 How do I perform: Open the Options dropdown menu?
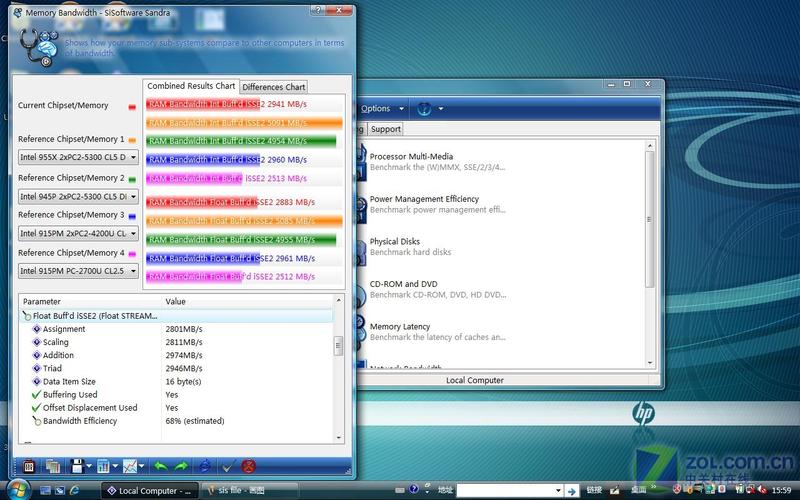(x=382, y=109)
